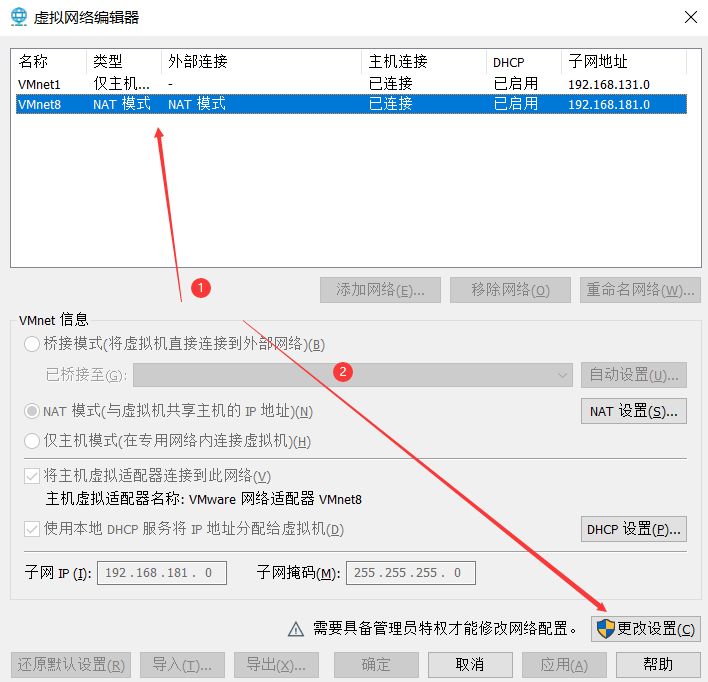Click the shield icon on 更改设置
Screen dimensions: 708x682
[605, 629]
